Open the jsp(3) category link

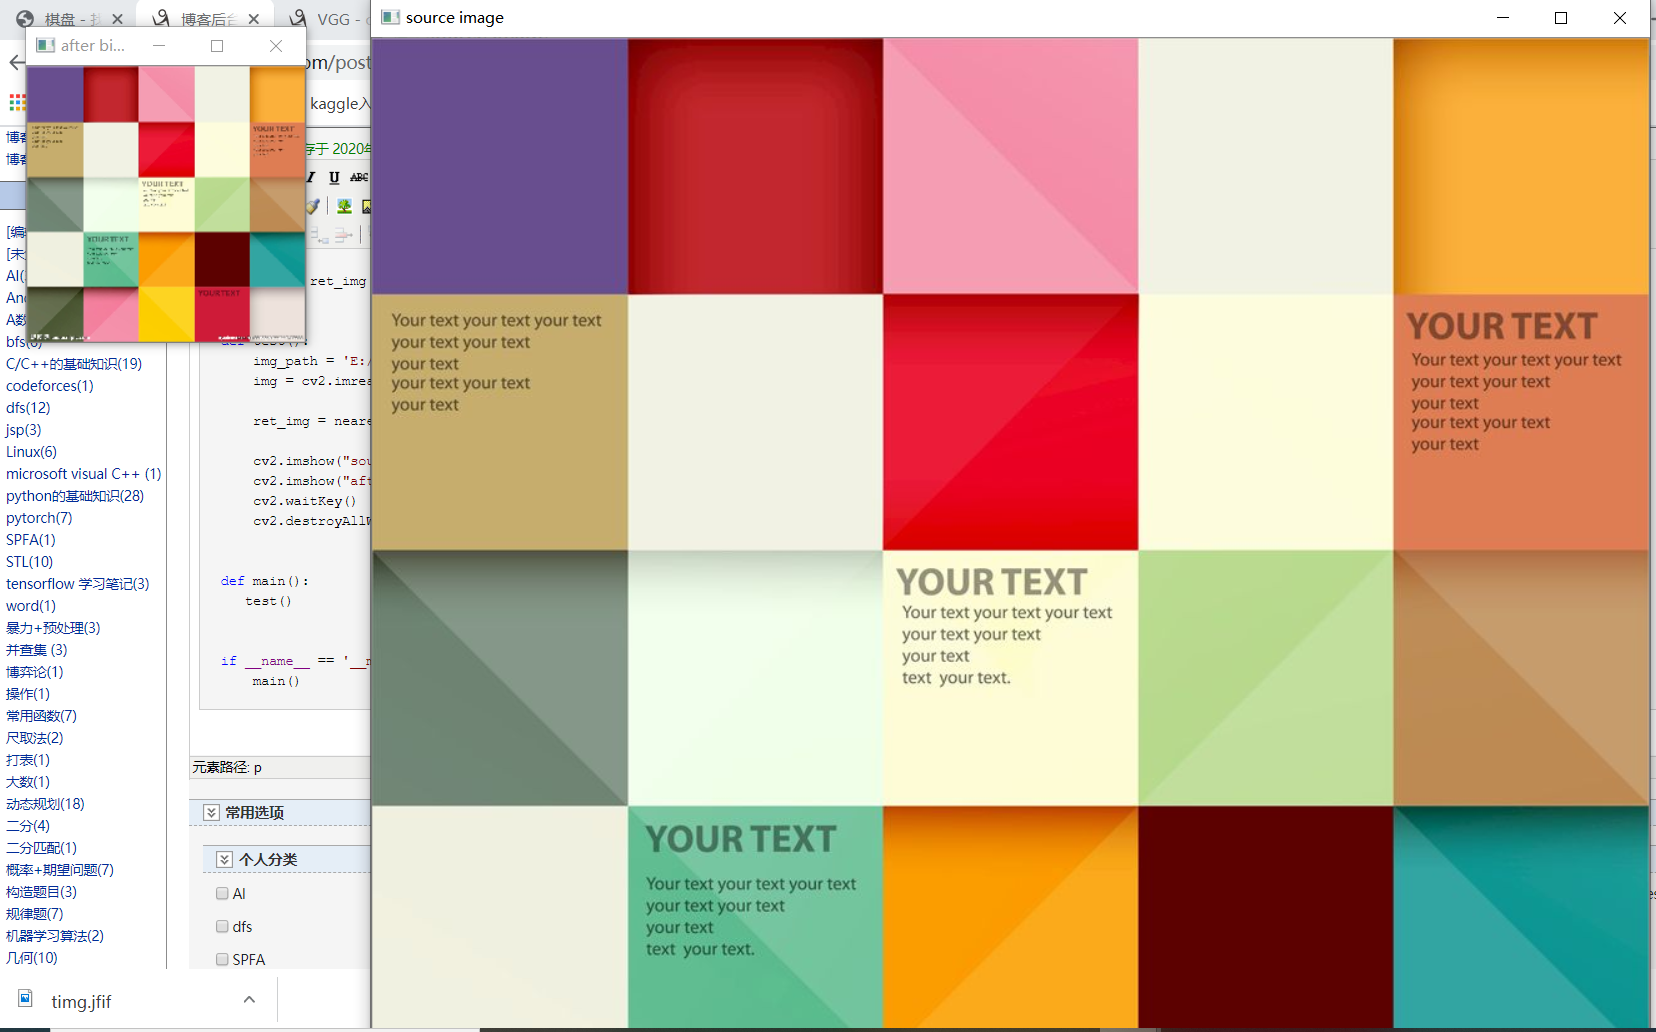[24, 430]
